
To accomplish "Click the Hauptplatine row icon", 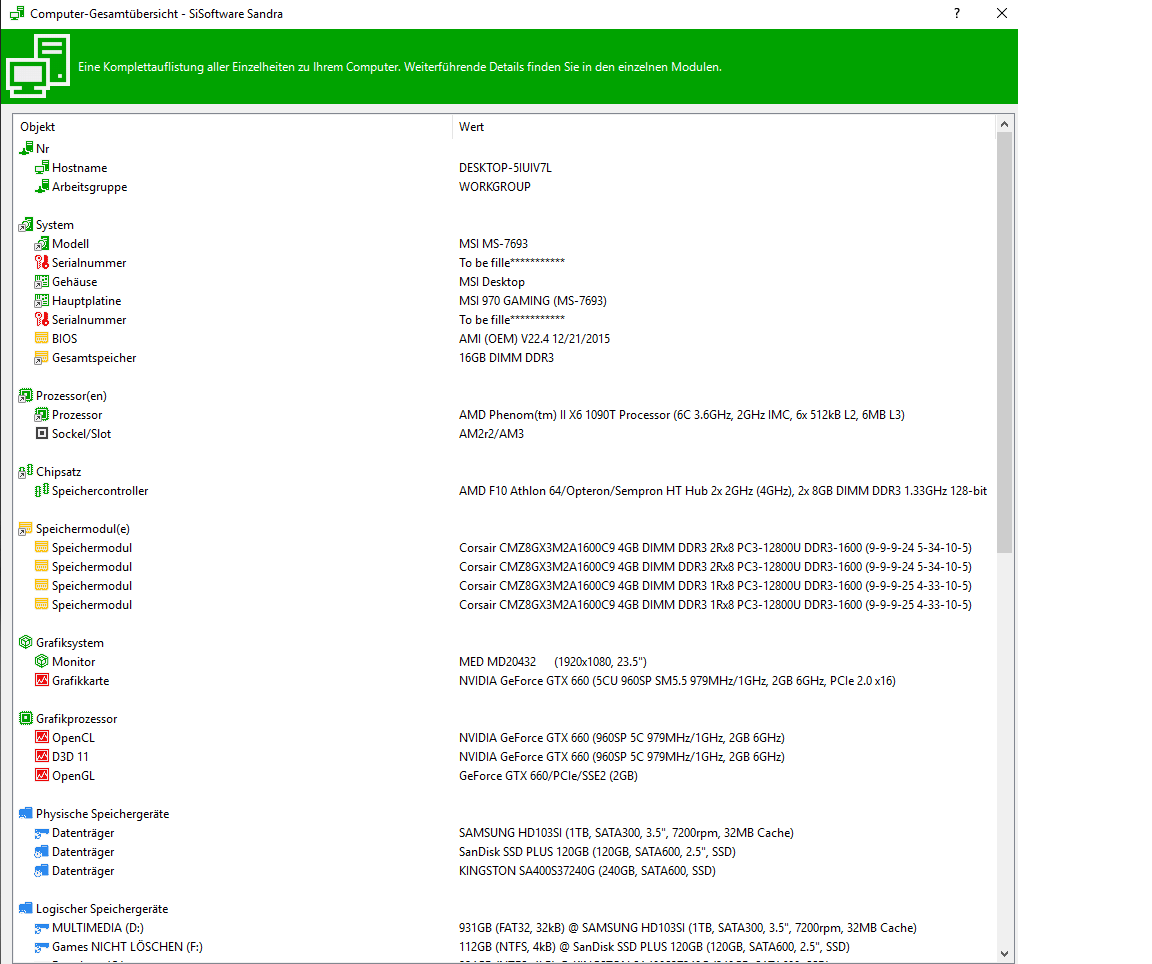I will tap(42, 301).
